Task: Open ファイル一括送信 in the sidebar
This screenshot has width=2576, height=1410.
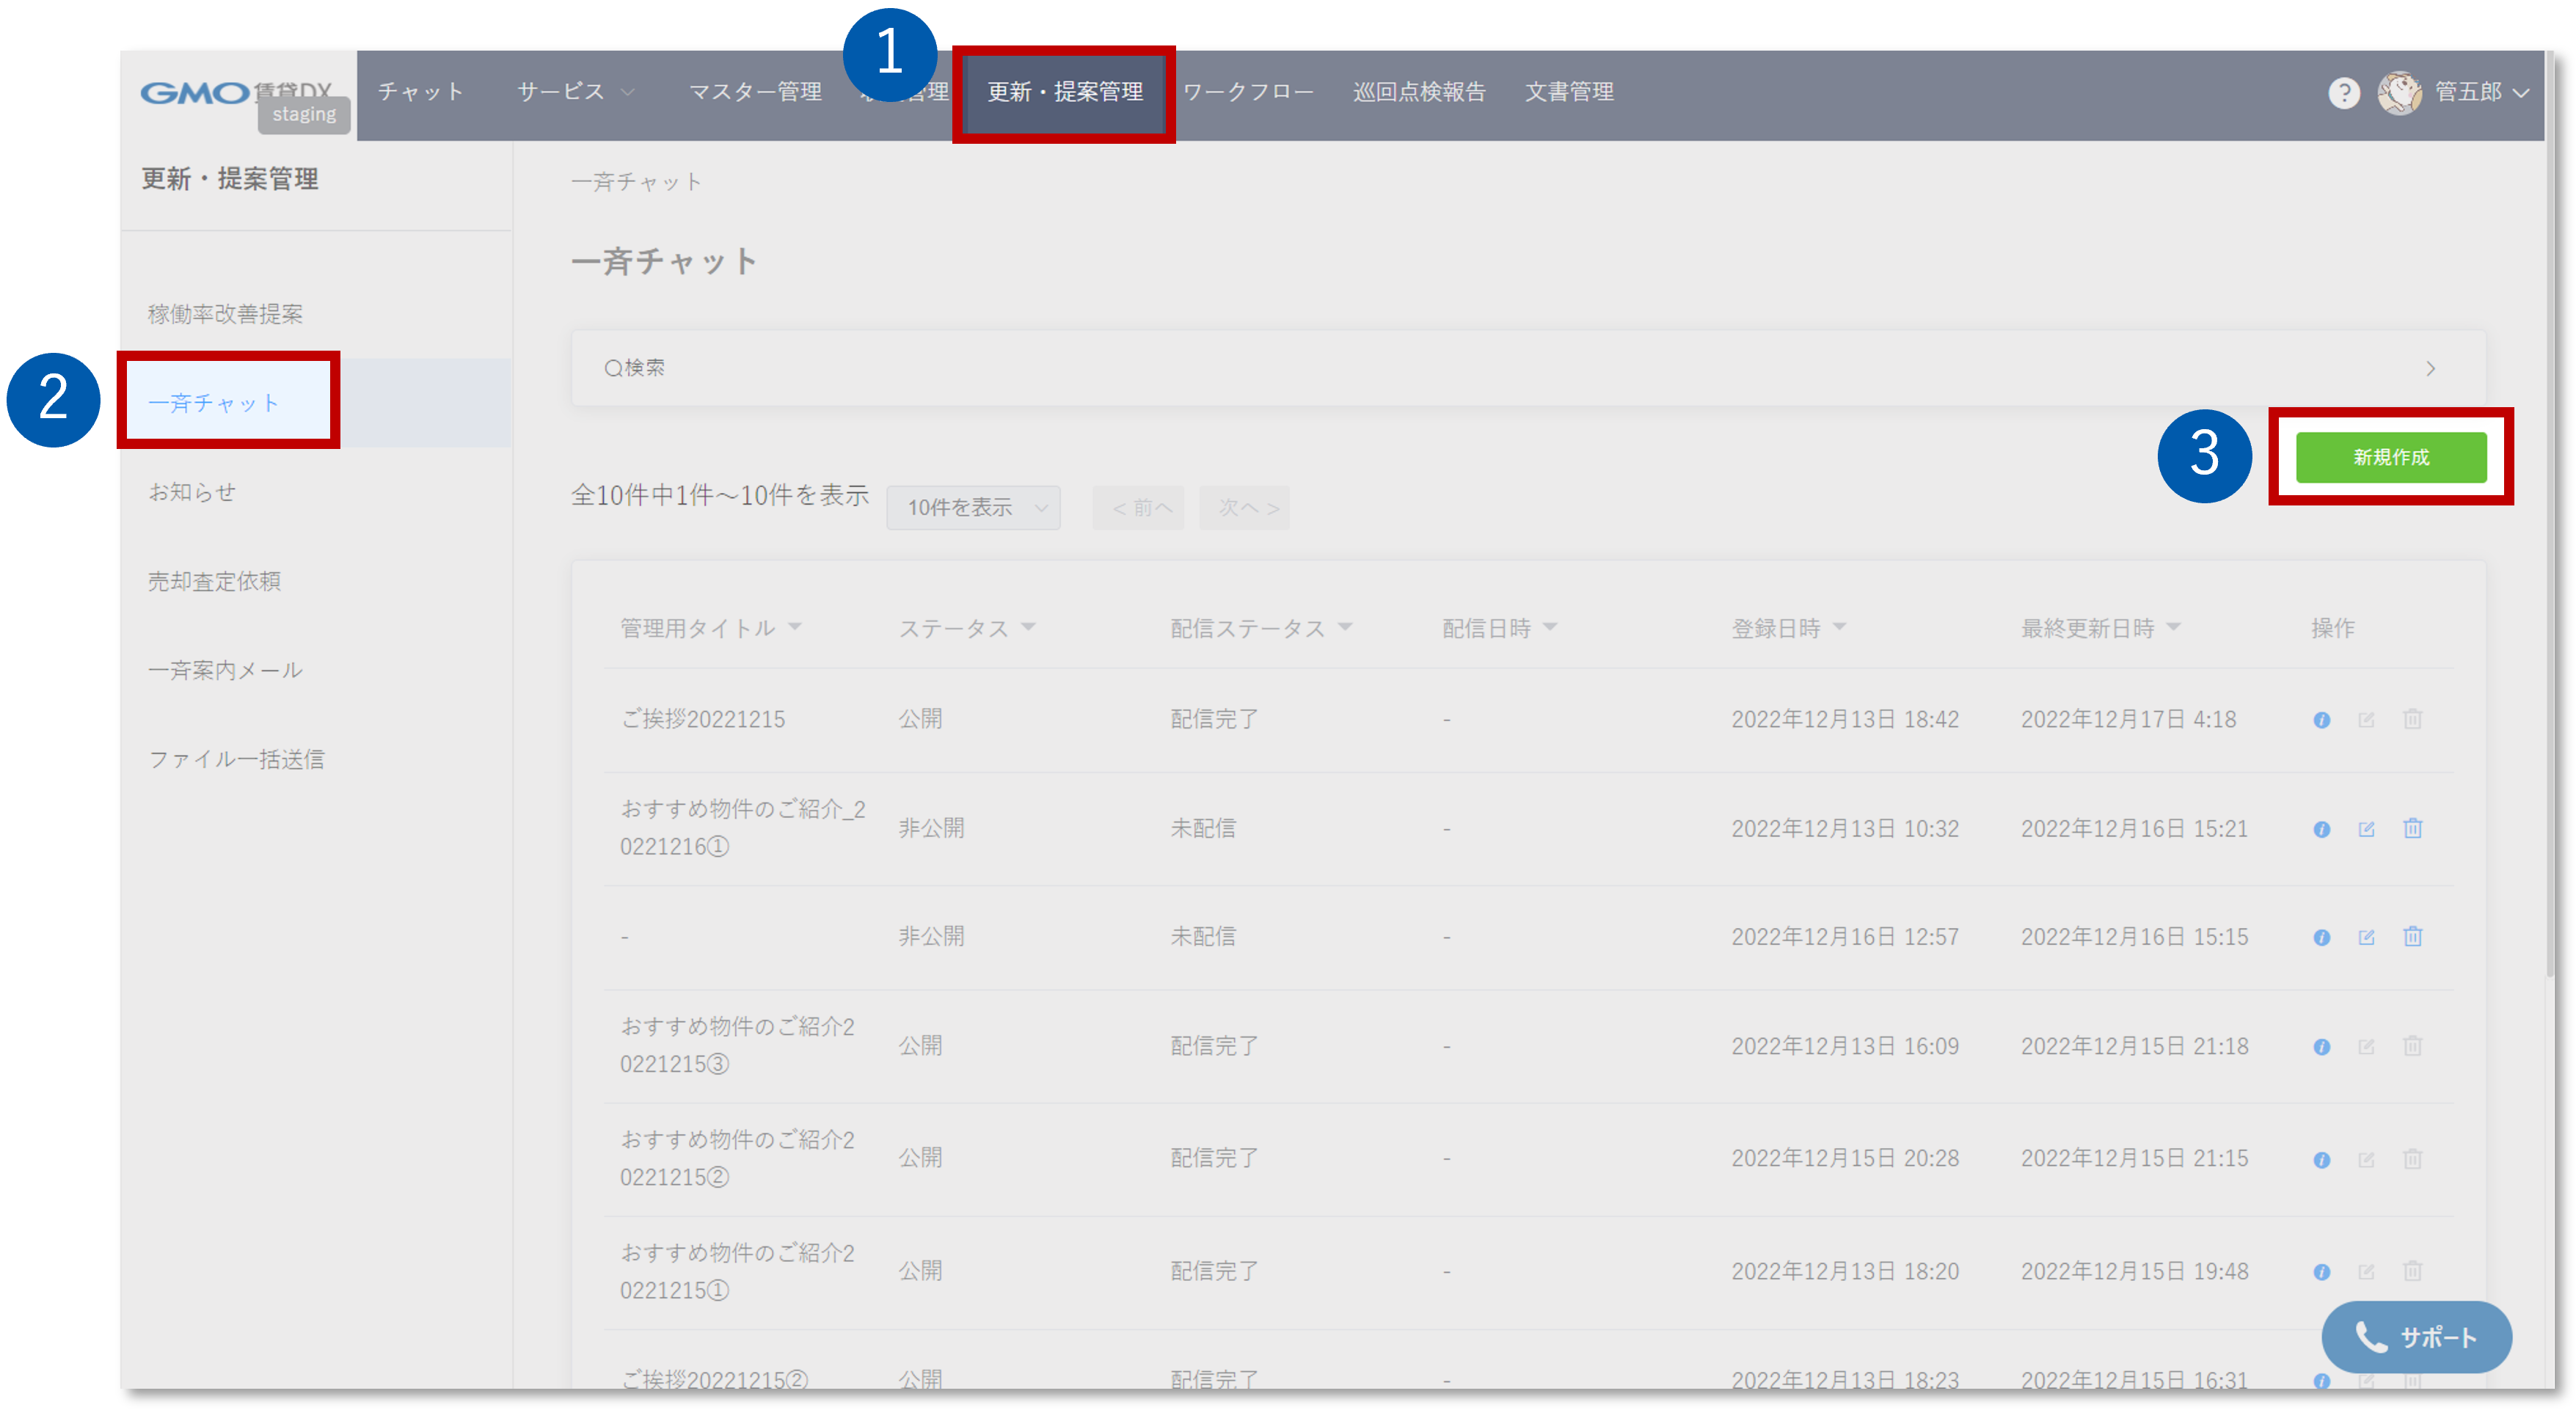Action: tap(236, 759)
